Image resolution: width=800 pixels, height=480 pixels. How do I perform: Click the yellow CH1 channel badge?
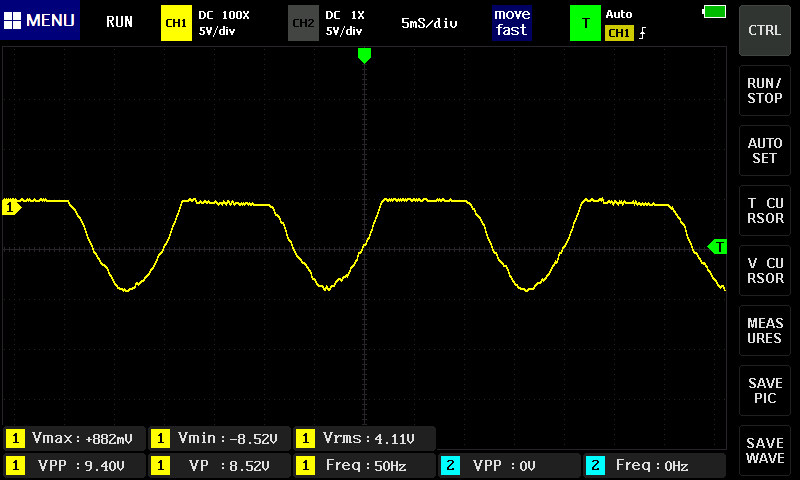point(175,22)
